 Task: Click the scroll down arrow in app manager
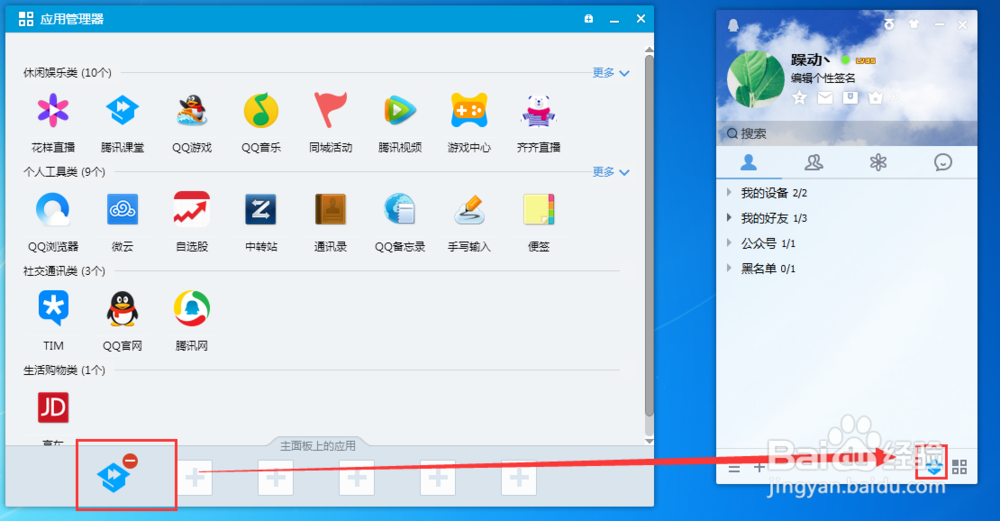tap(649, 441)
